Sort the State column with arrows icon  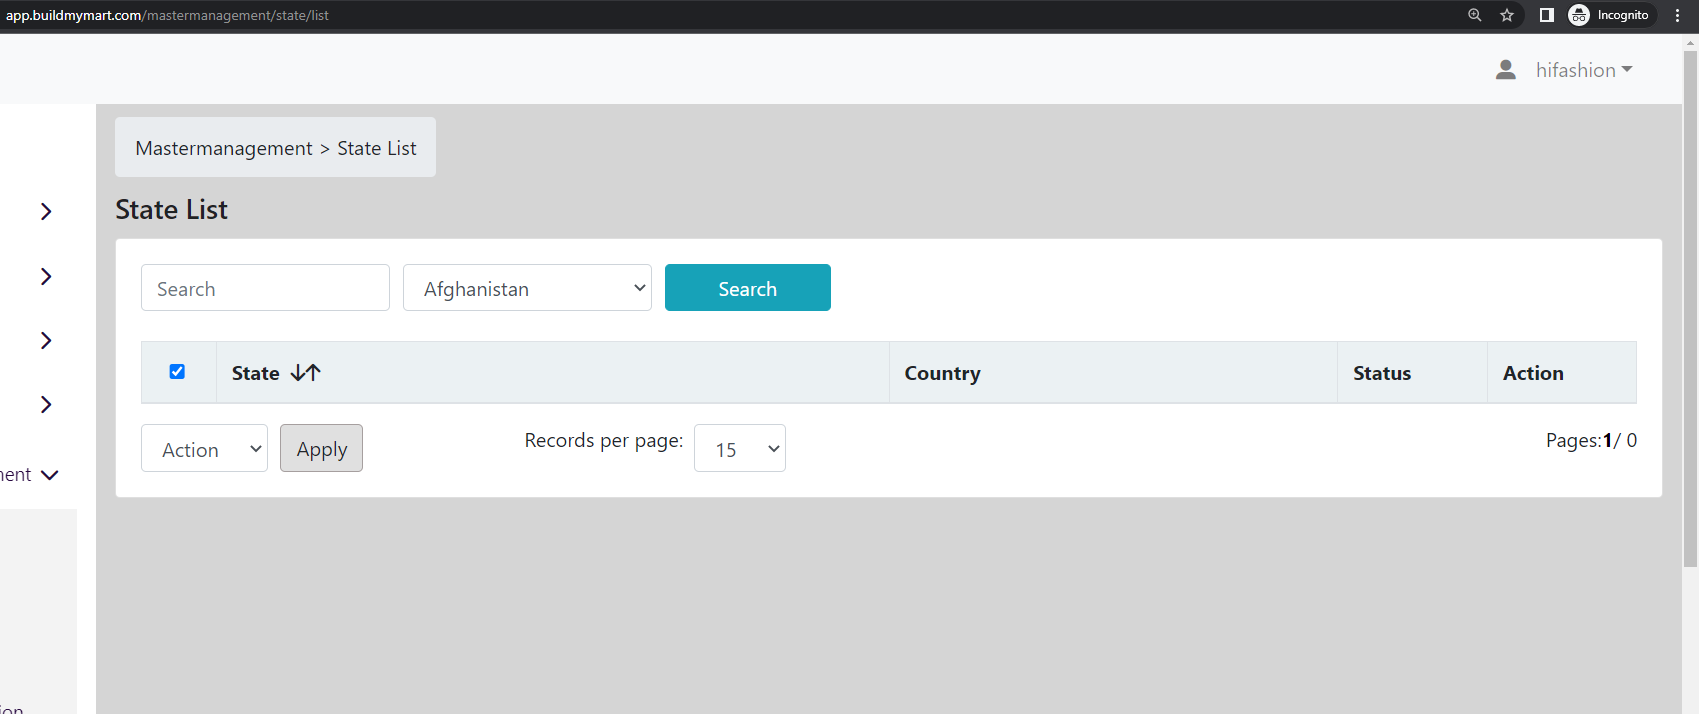[305, 373]
